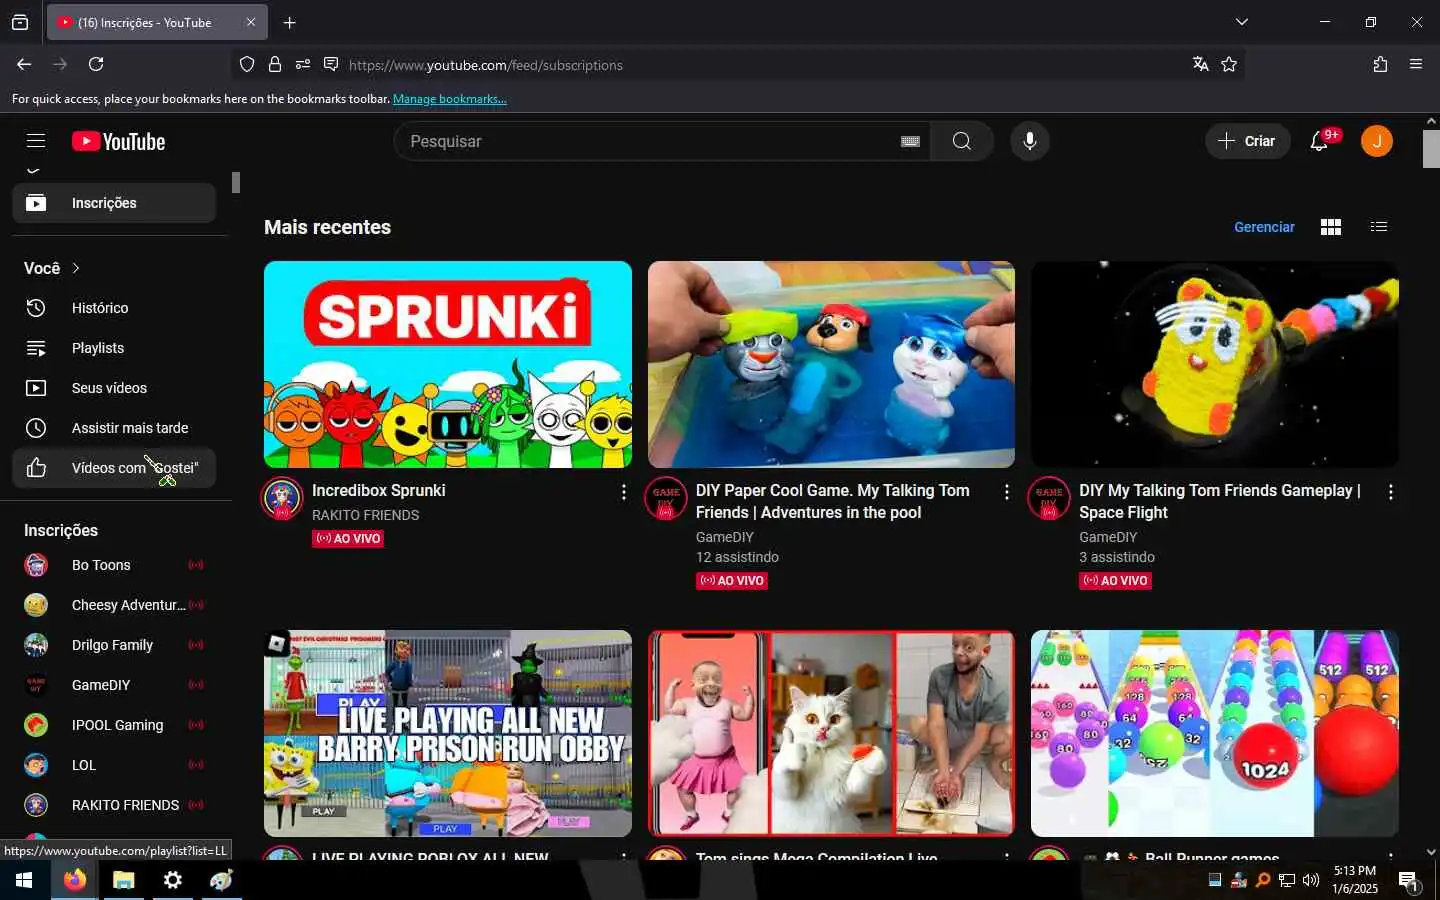Open Cheesy Adventures subscription channel
This screenshot has height=900, width=1440.
[x=114, y=605]
